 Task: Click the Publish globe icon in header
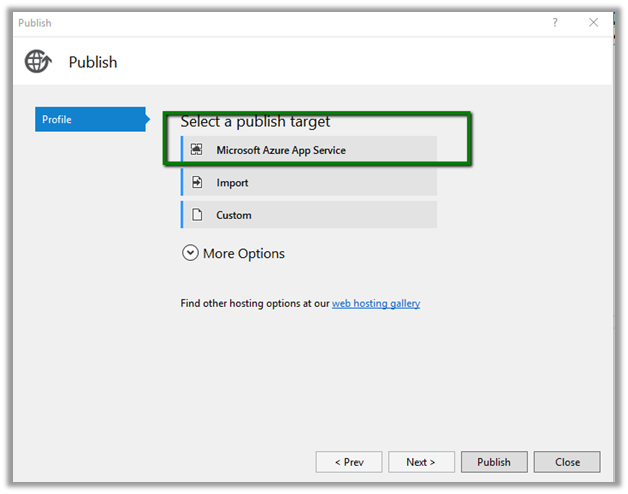38,62
